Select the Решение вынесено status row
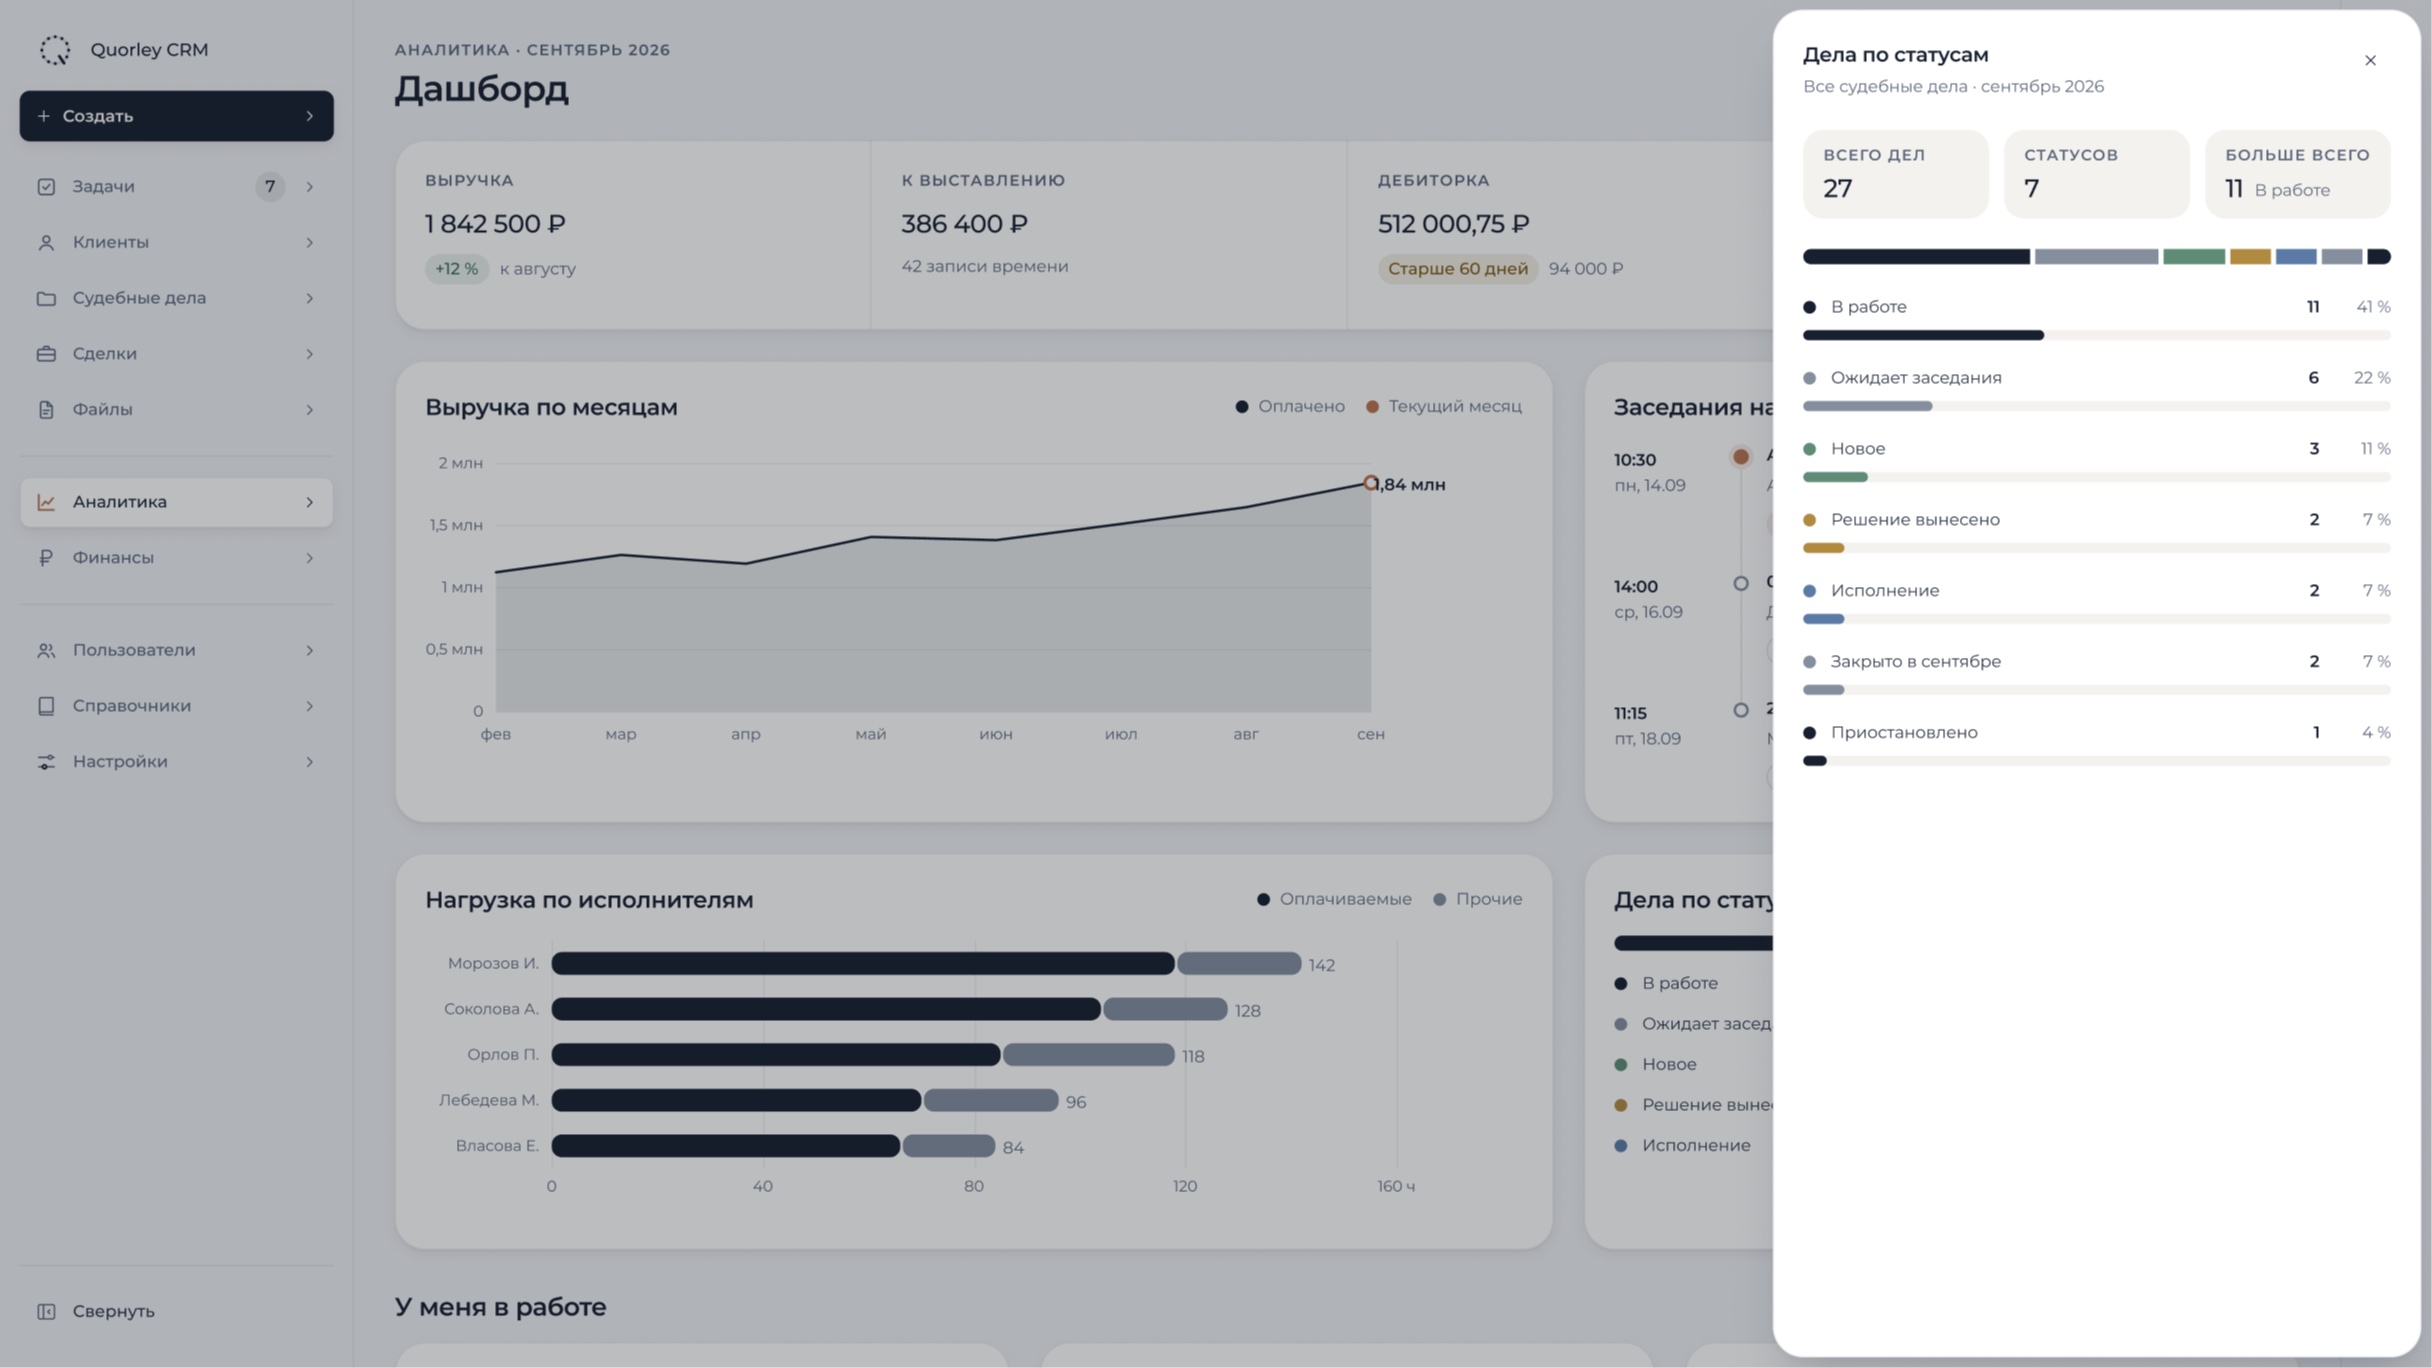The image size is (2432, 1368). pos(2096,533)
